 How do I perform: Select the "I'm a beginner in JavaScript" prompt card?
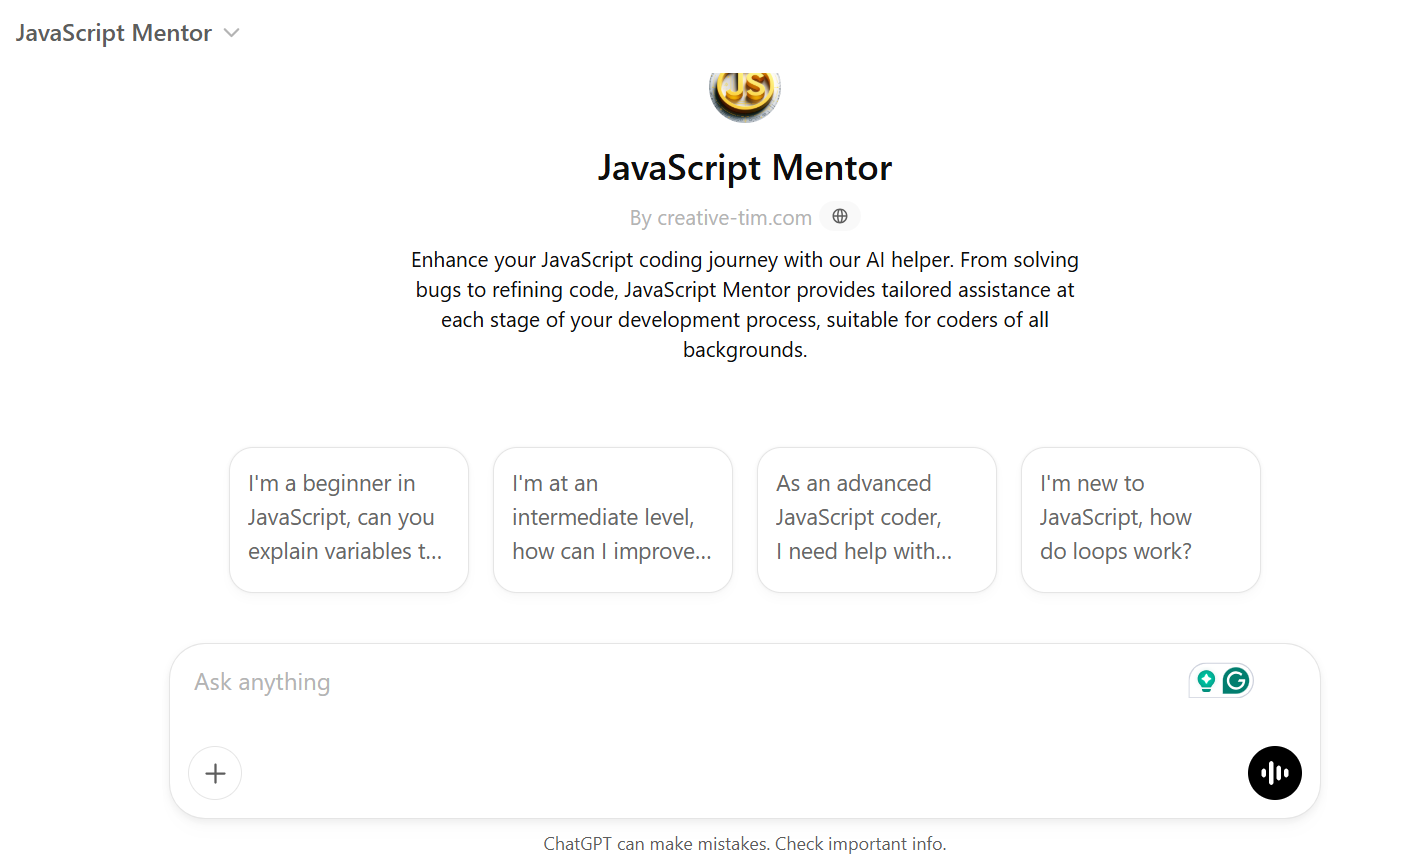(348, 519)
